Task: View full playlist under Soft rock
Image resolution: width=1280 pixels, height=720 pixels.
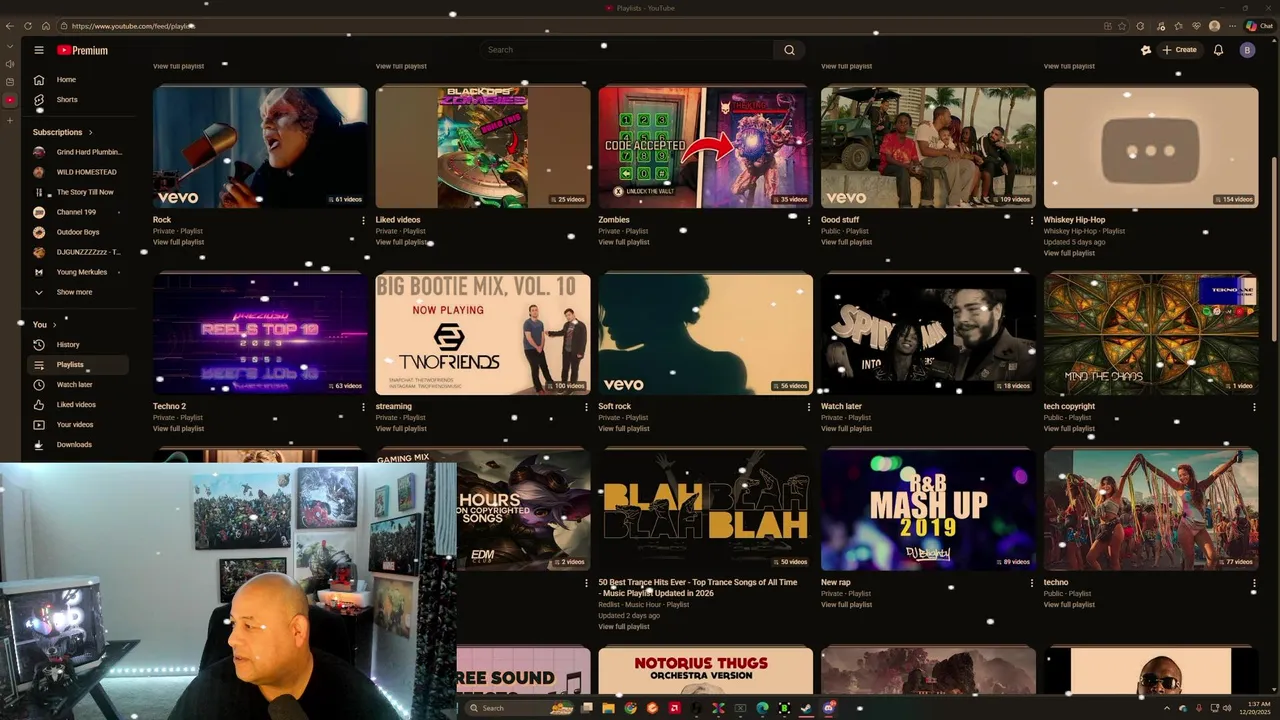Action: (x=624, y=429)
